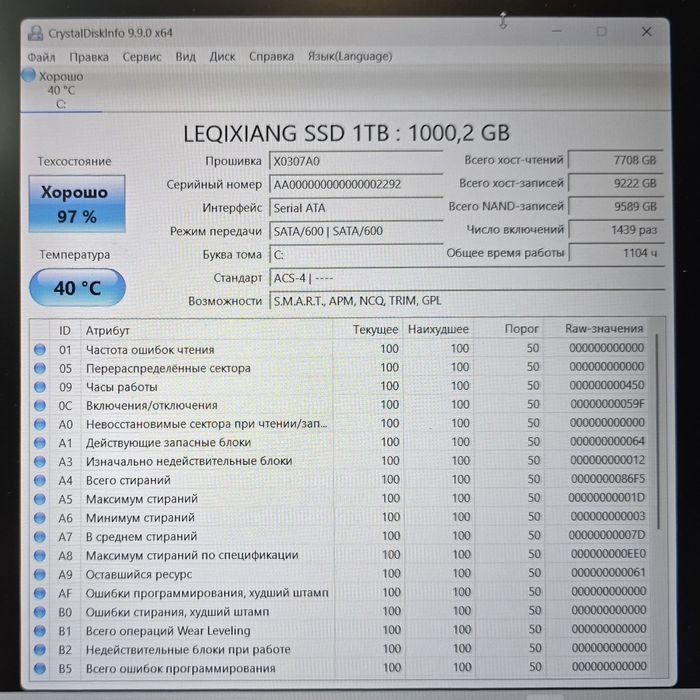Open the Вид menu

pos(185,57)
